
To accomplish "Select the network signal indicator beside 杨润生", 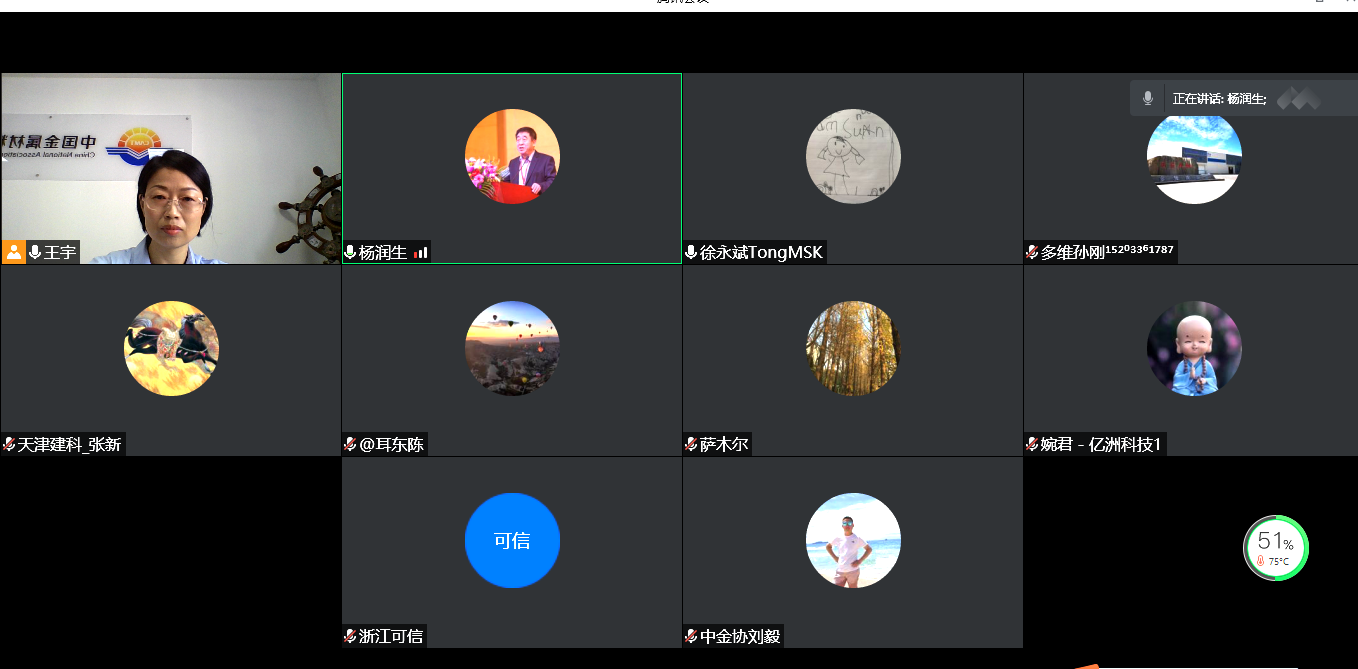I will pyautogui.click(x=421, y=252).
